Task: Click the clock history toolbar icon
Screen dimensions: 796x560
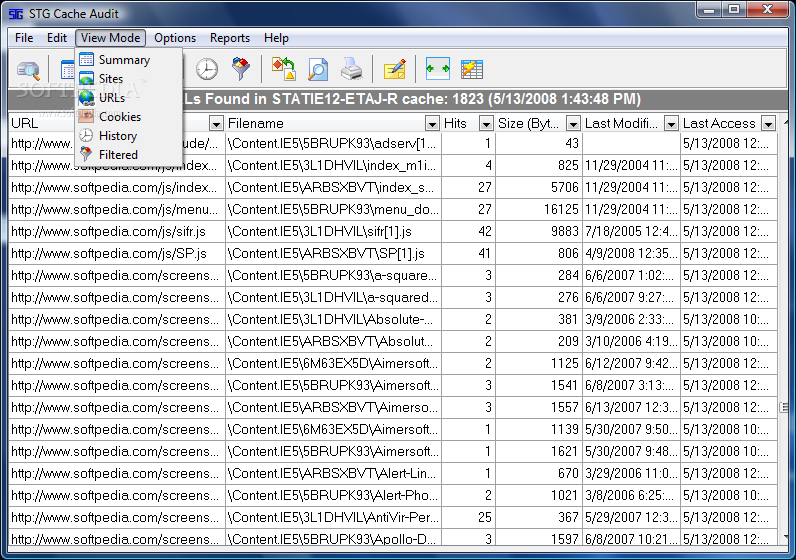Action: click(x=207, y=69)
